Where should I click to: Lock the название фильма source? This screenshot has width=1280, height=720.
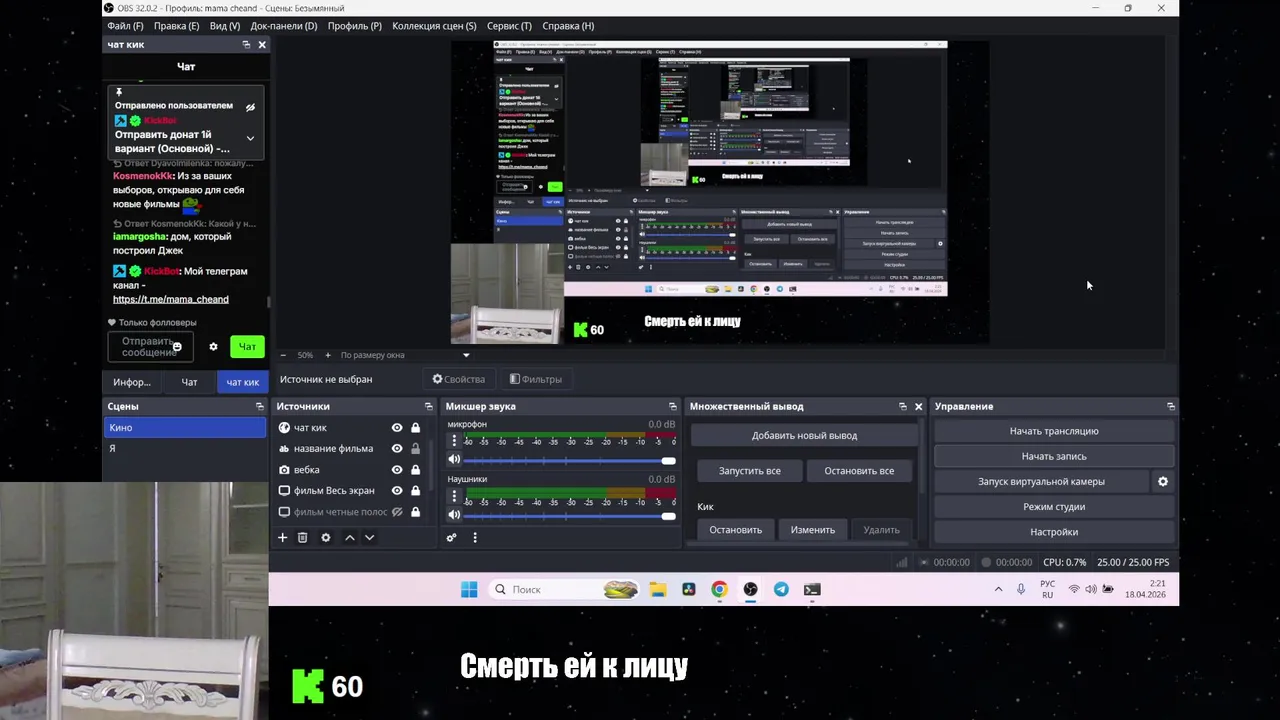coord(415,449)
